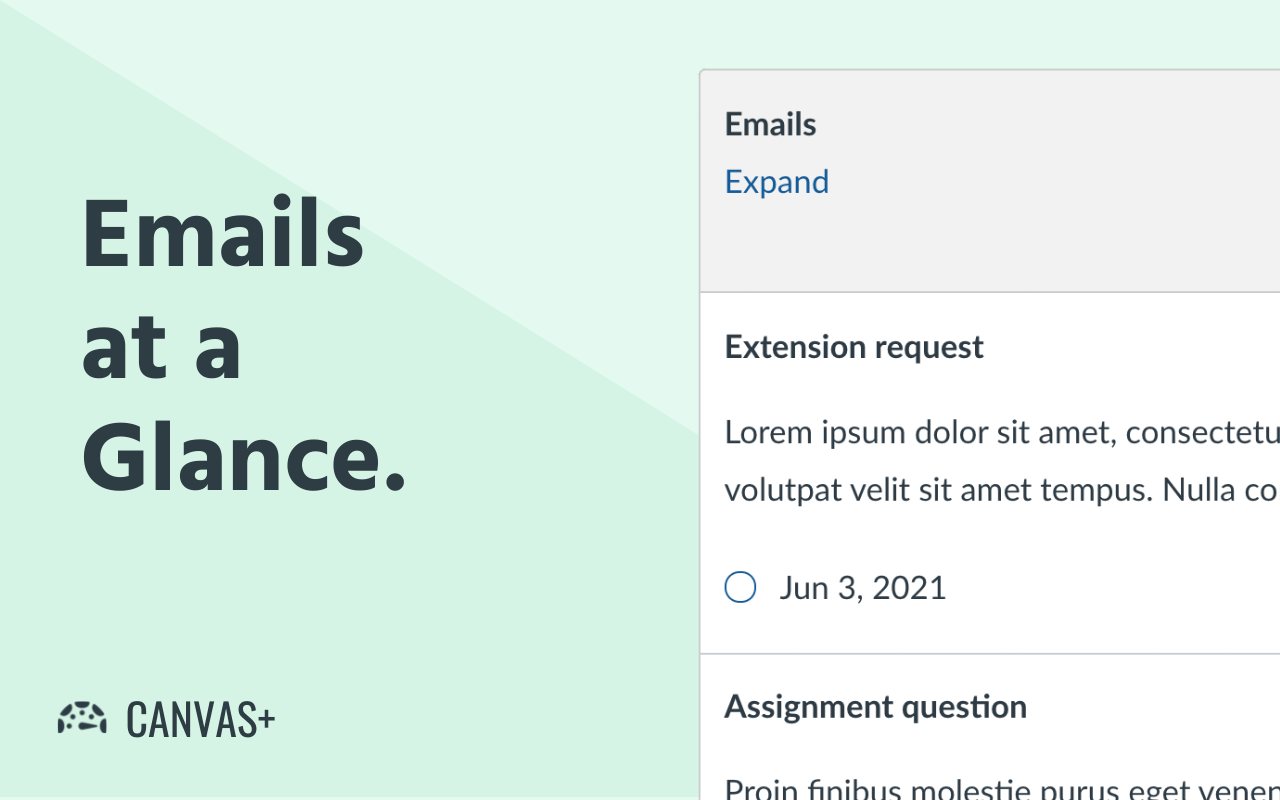Click the Canvas+ dashboard gauge logo icon

click(x=82, y=718)
